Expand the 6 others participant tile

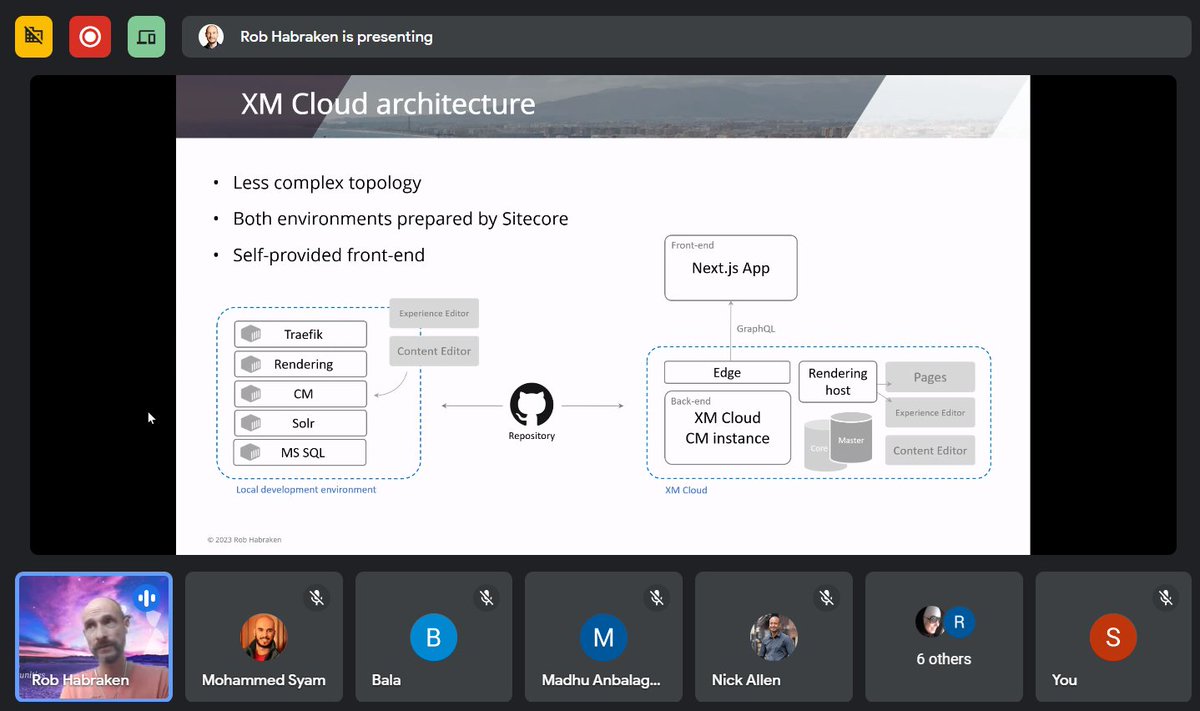943,637
